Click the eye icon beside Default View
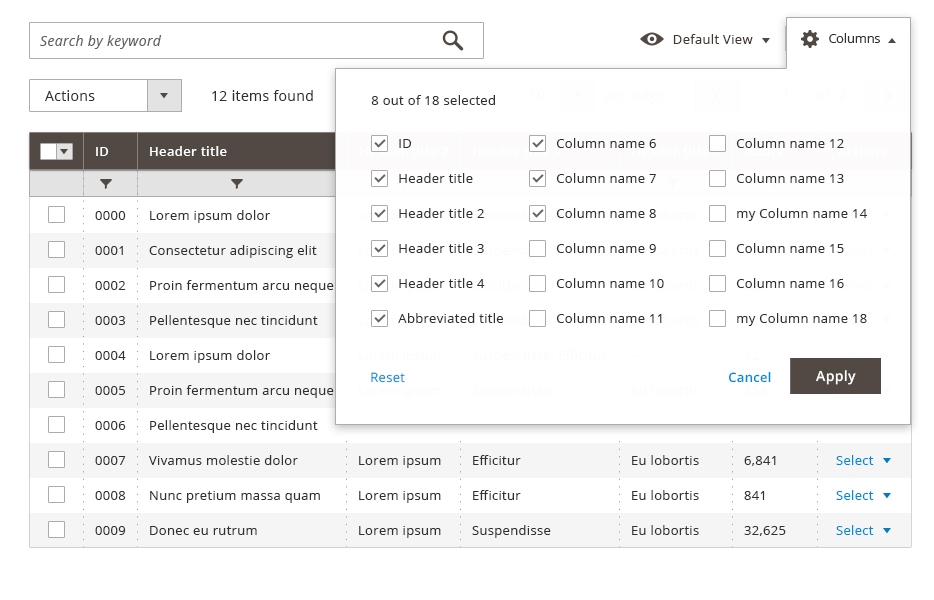Viewport: 934px width, 600px height. point(652,40)
